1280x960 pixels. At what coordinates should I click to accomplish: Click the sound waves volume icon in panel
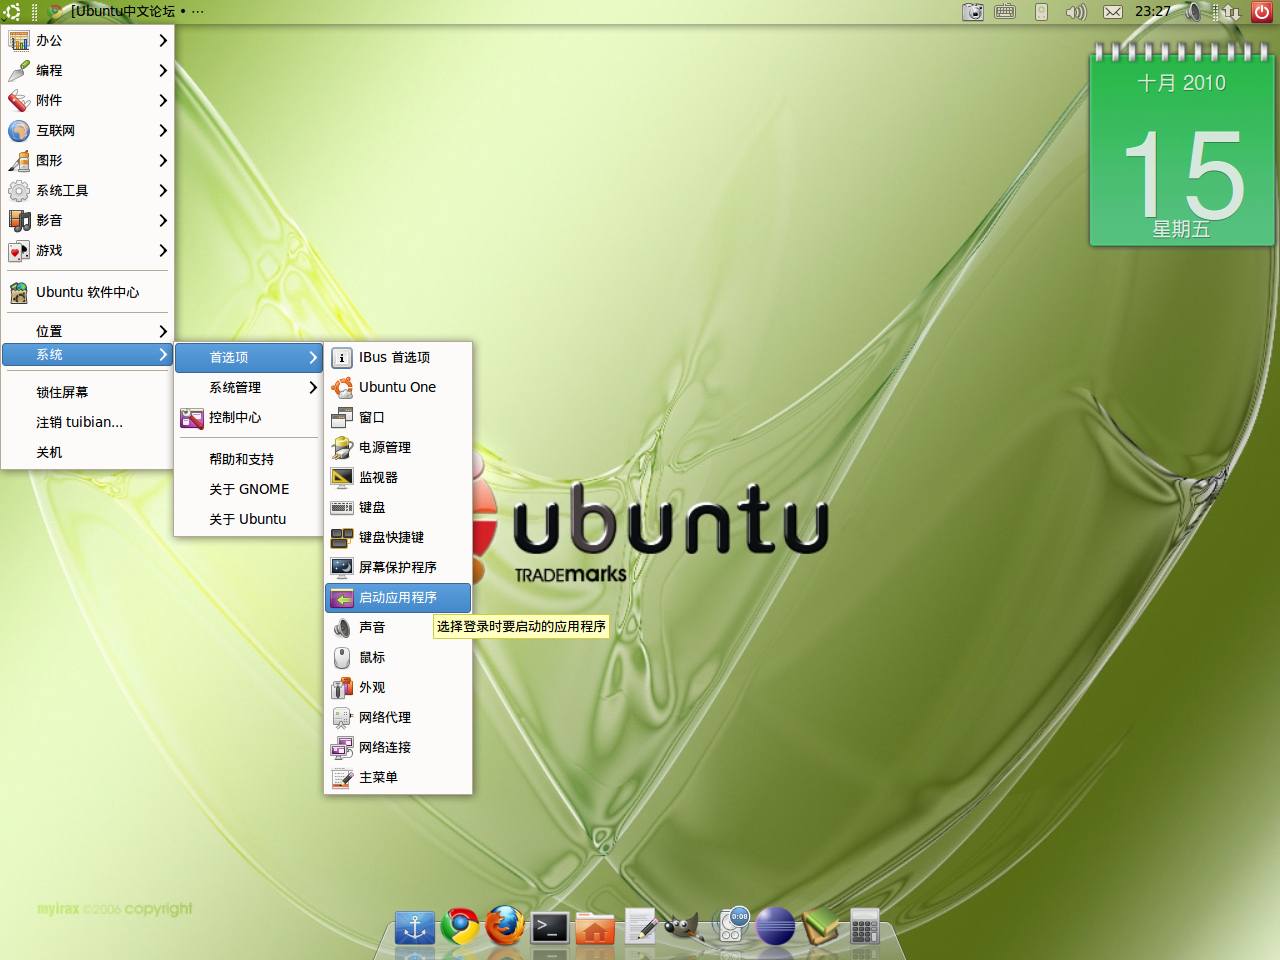[1076, 12]
